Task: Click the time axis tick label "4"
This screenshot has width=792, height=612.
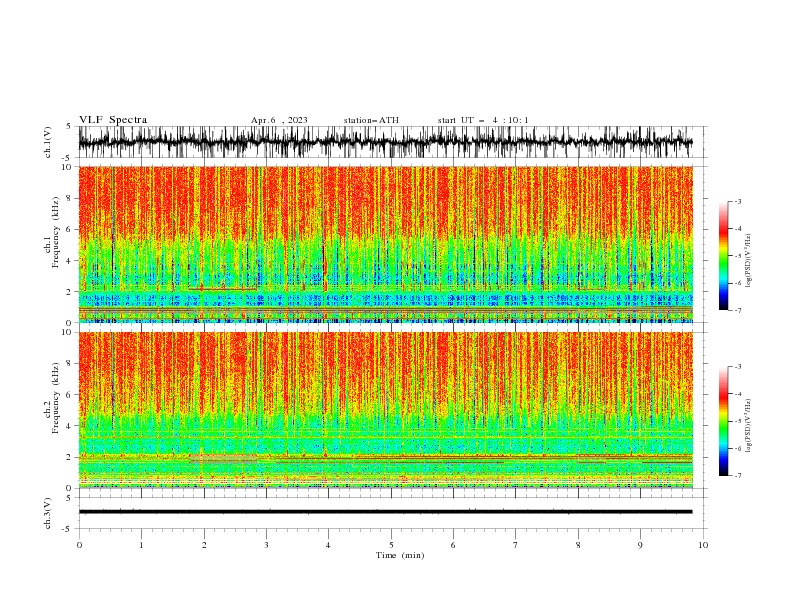Action: tap(329, 545)
